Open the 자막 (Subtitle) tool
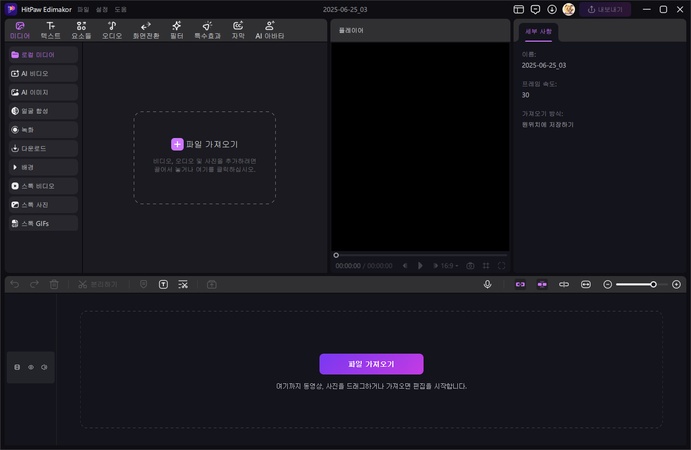This screenshot has height=450, width=691. [238, 30]
